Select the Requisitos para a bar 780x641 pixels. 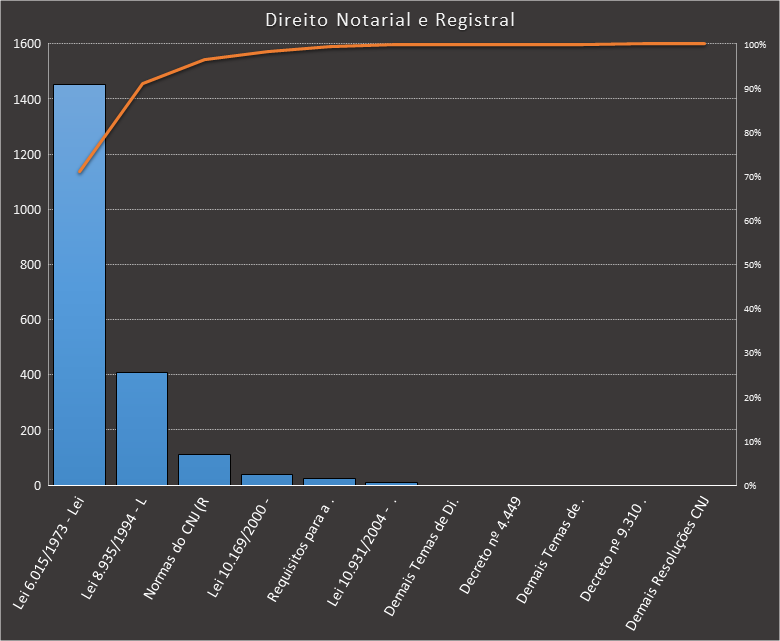(x=329, y=482)
